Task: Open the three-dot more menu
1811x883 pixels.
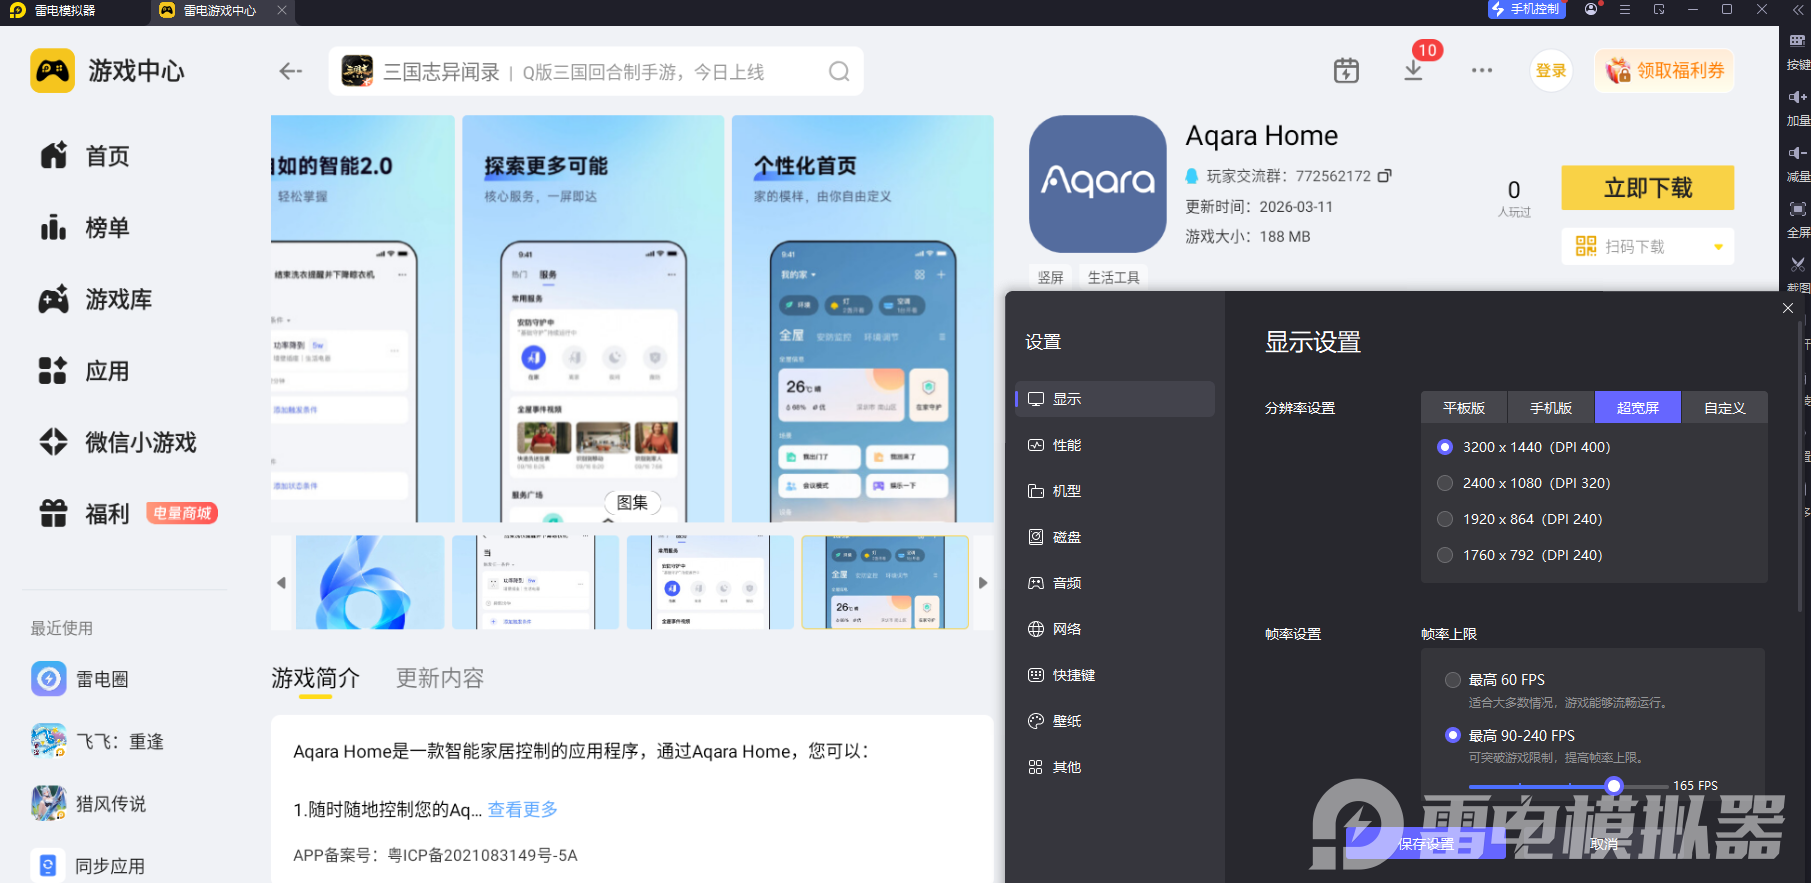Action: (x=1481, y=71)
